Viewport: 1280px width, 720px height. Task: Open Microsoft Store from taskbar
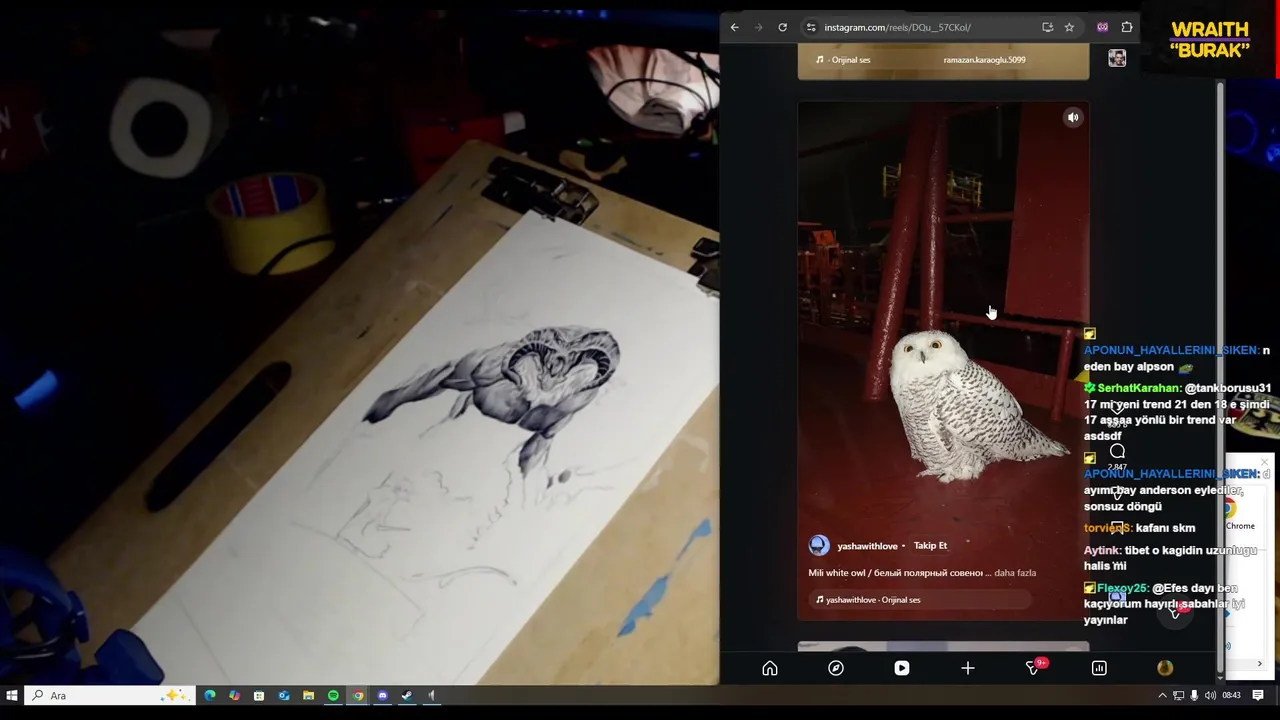coord(259,695)
